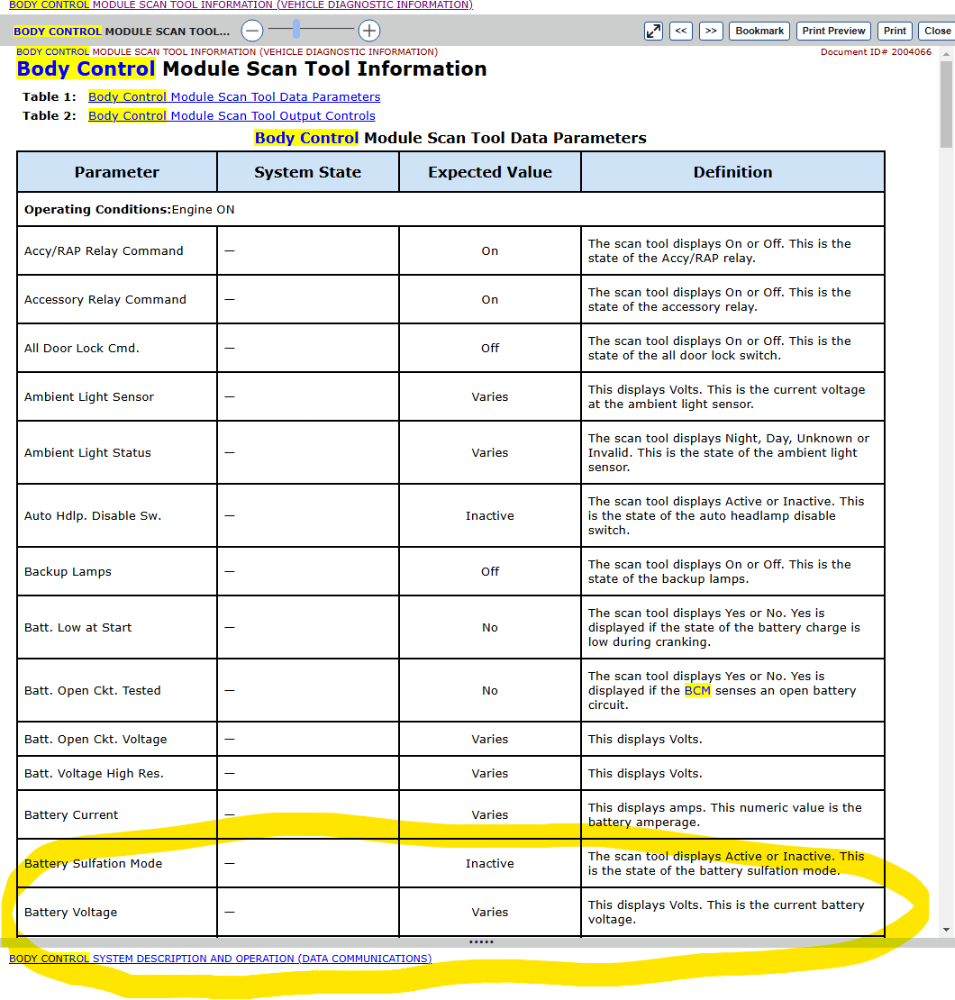The height and width of the screenshot is (1000, 955).
Task: Click the Inactive value for Battery Sulfation Mode
Action: pos(490,864)
